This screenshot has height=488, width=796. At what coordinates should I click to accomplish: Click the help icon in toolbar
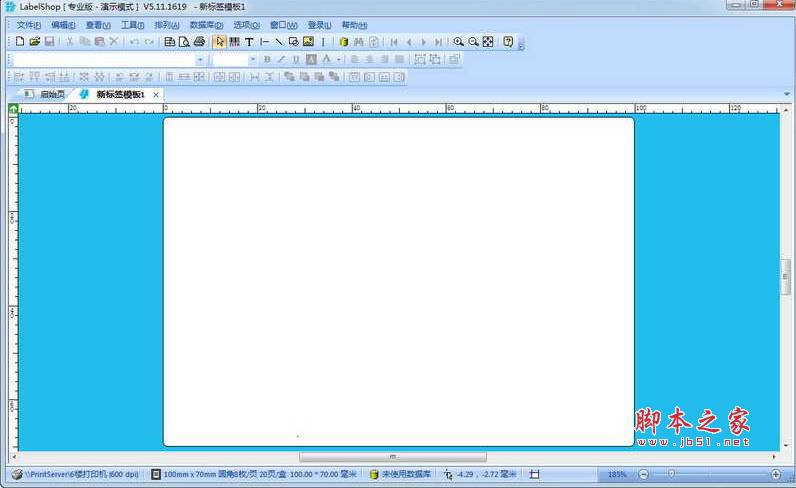pyautogui.click(x=508, y=42)
